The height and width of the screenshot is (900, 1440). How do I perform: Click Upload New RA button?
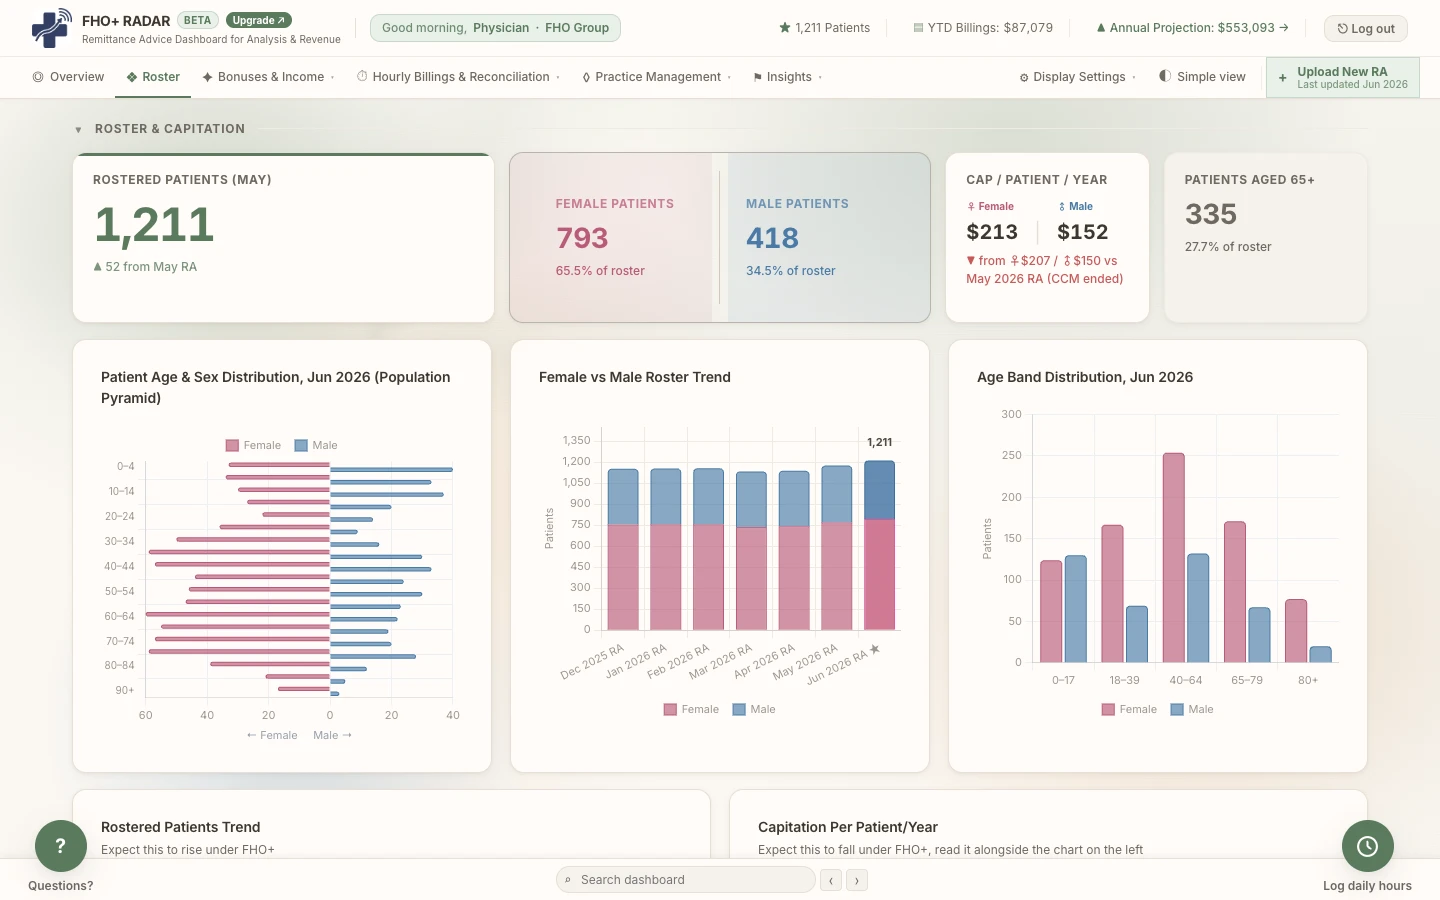pos(1342,77)
